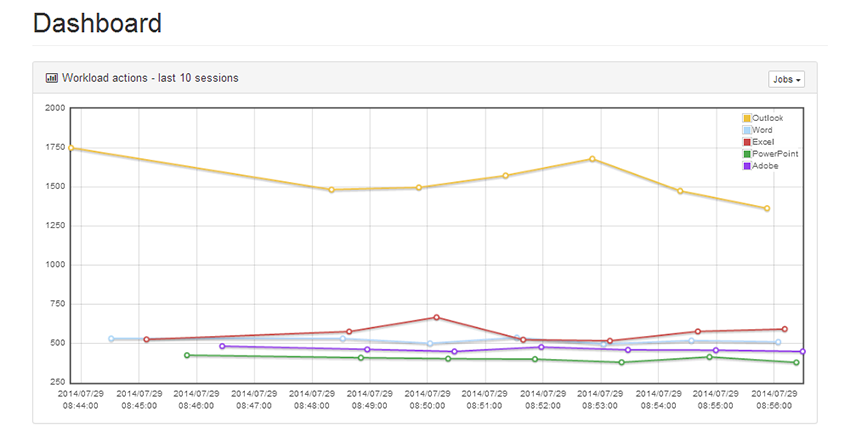Click the leftmost purple Adobe data point
This screenshot has height=434, width=850.
tap(222, 347)
